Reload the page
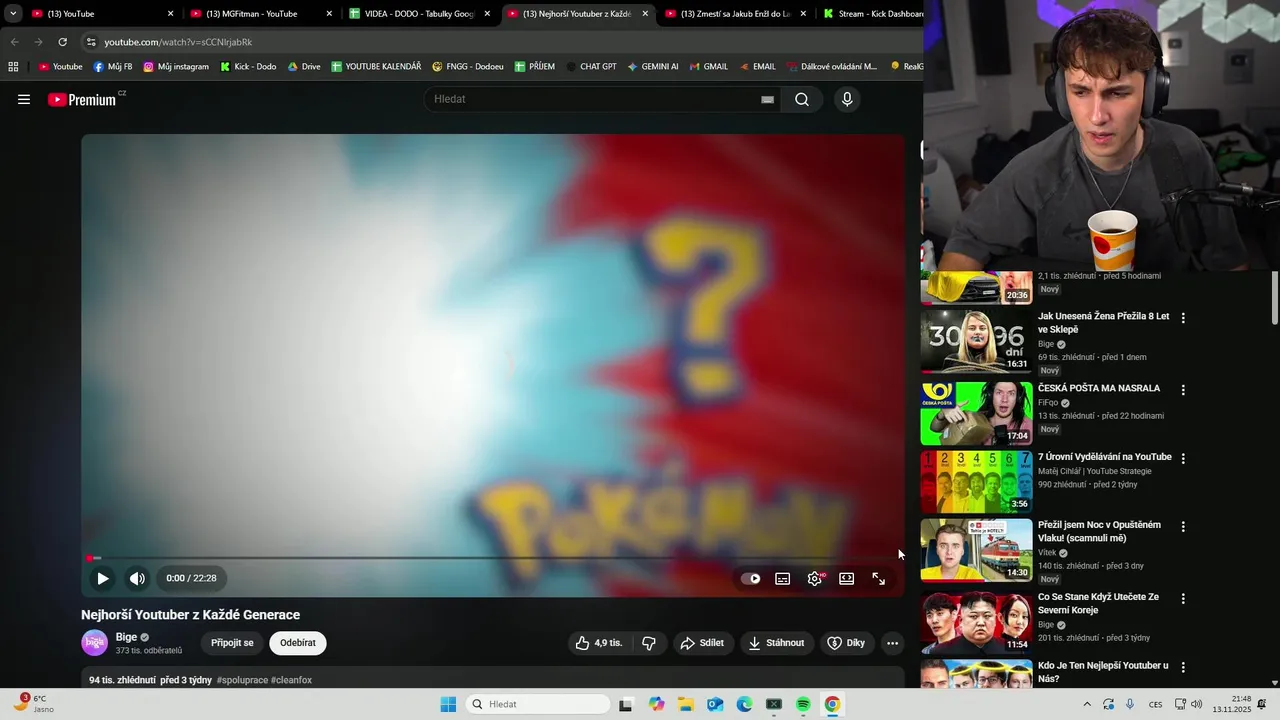This screenshot has width=1280, height=720. pos(62,42)
